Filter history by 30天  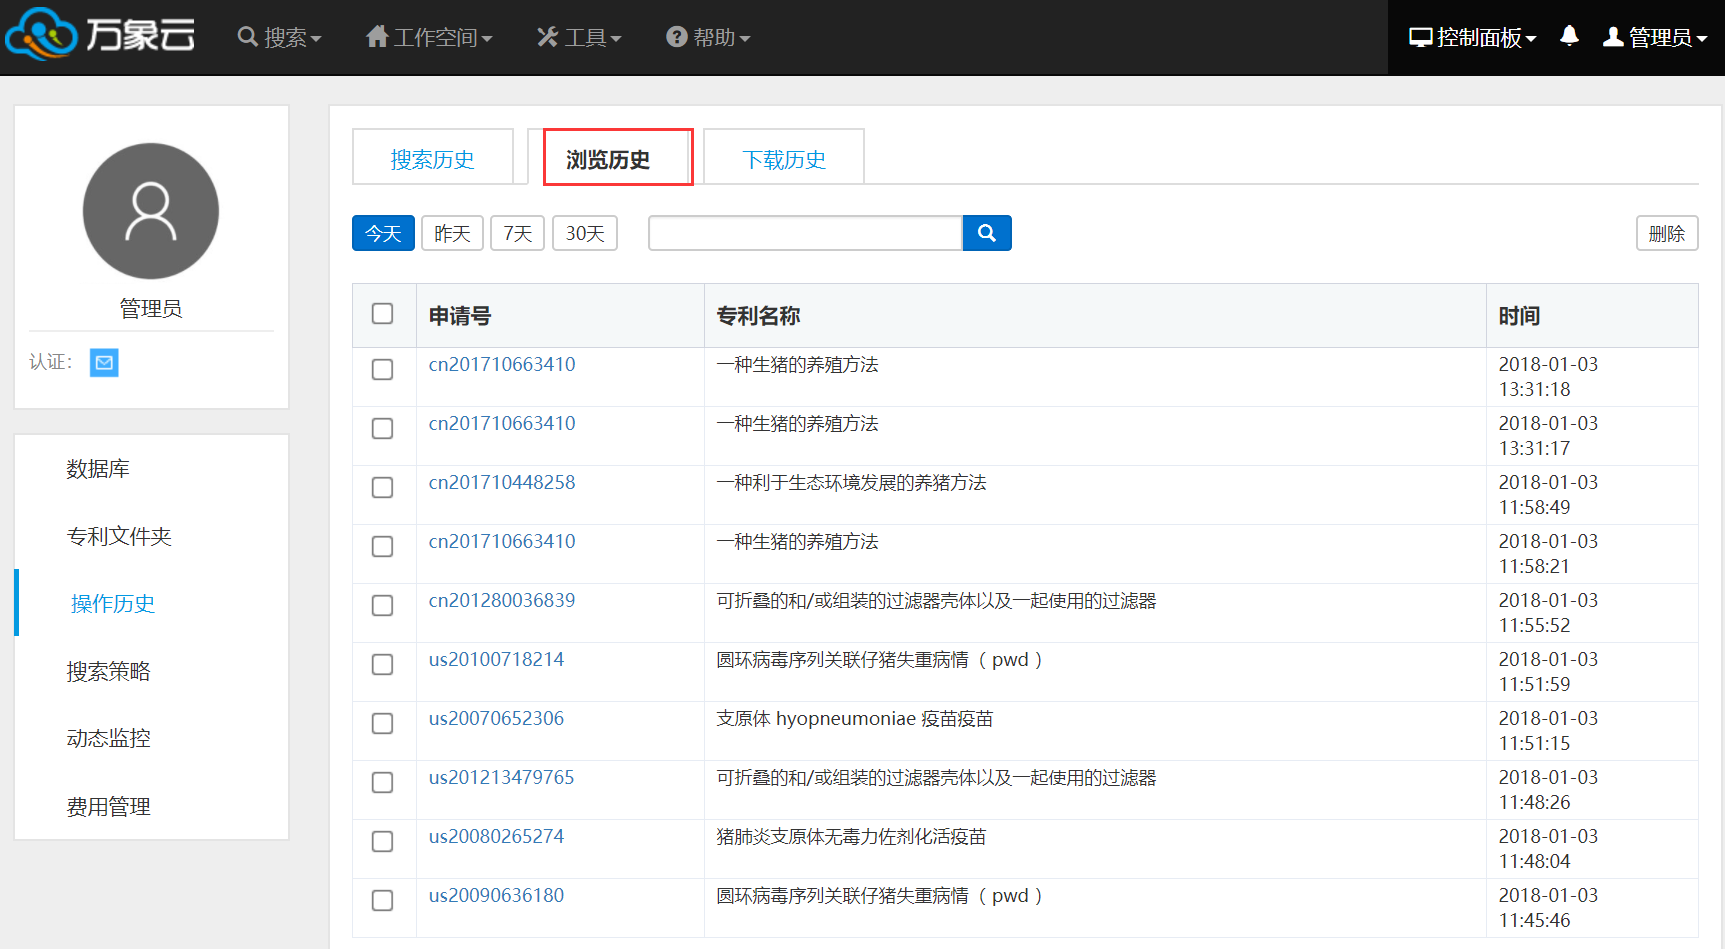click(585, 233)
